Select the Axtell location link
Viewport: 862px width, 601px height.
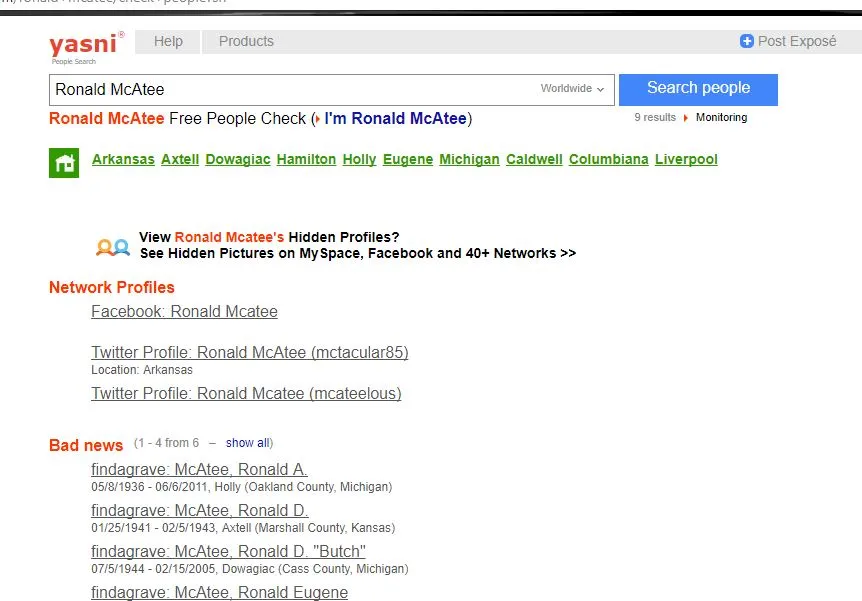tap(180, 159)
